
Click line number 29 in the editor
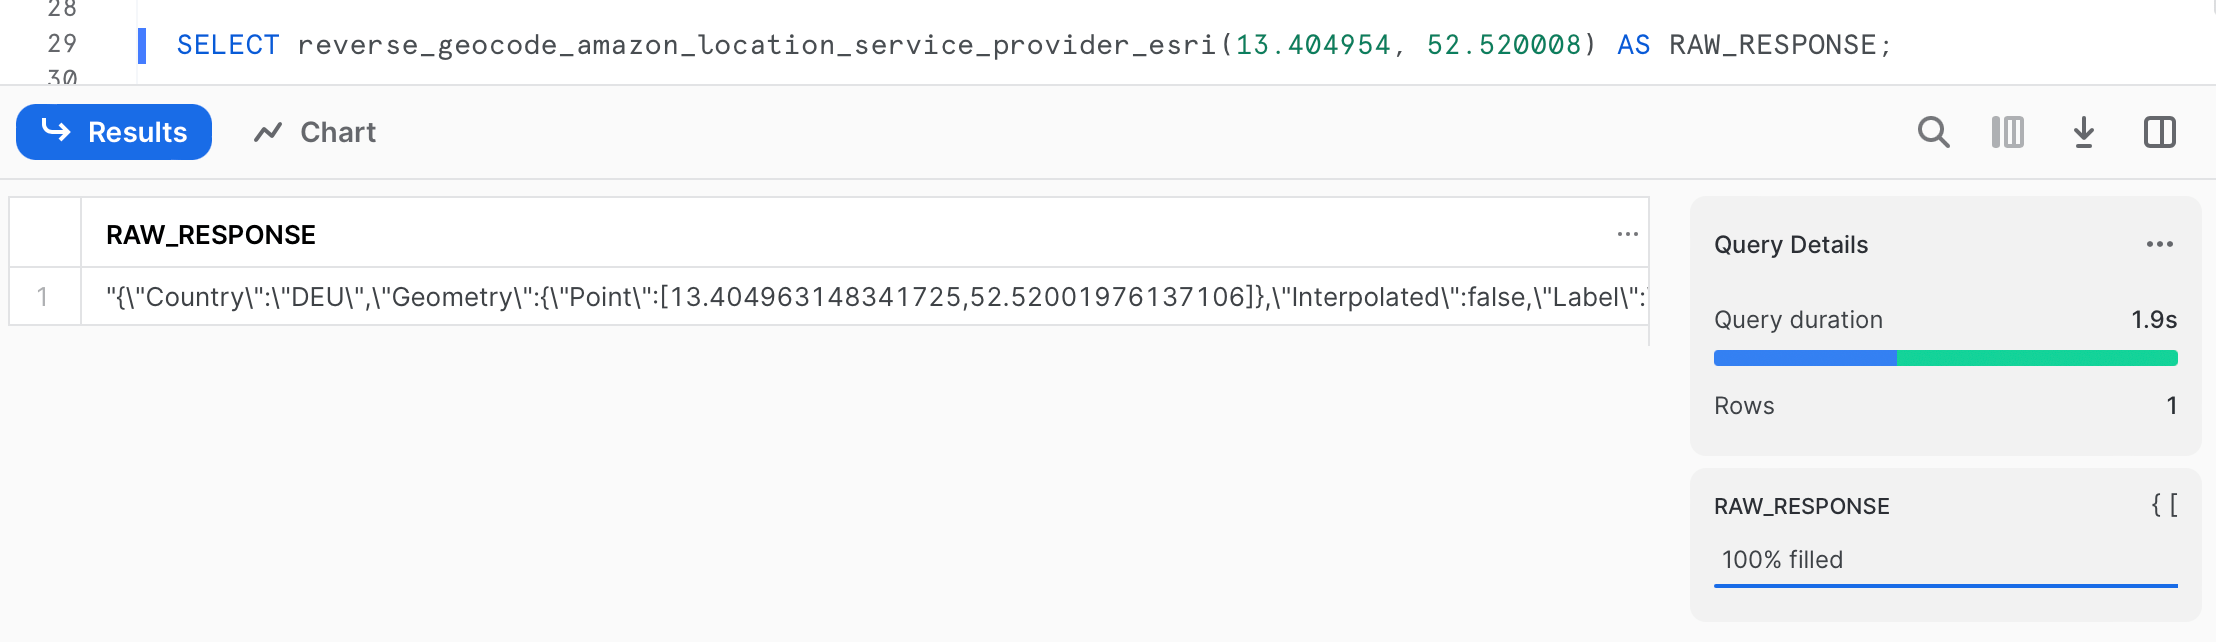coord(62,43)
